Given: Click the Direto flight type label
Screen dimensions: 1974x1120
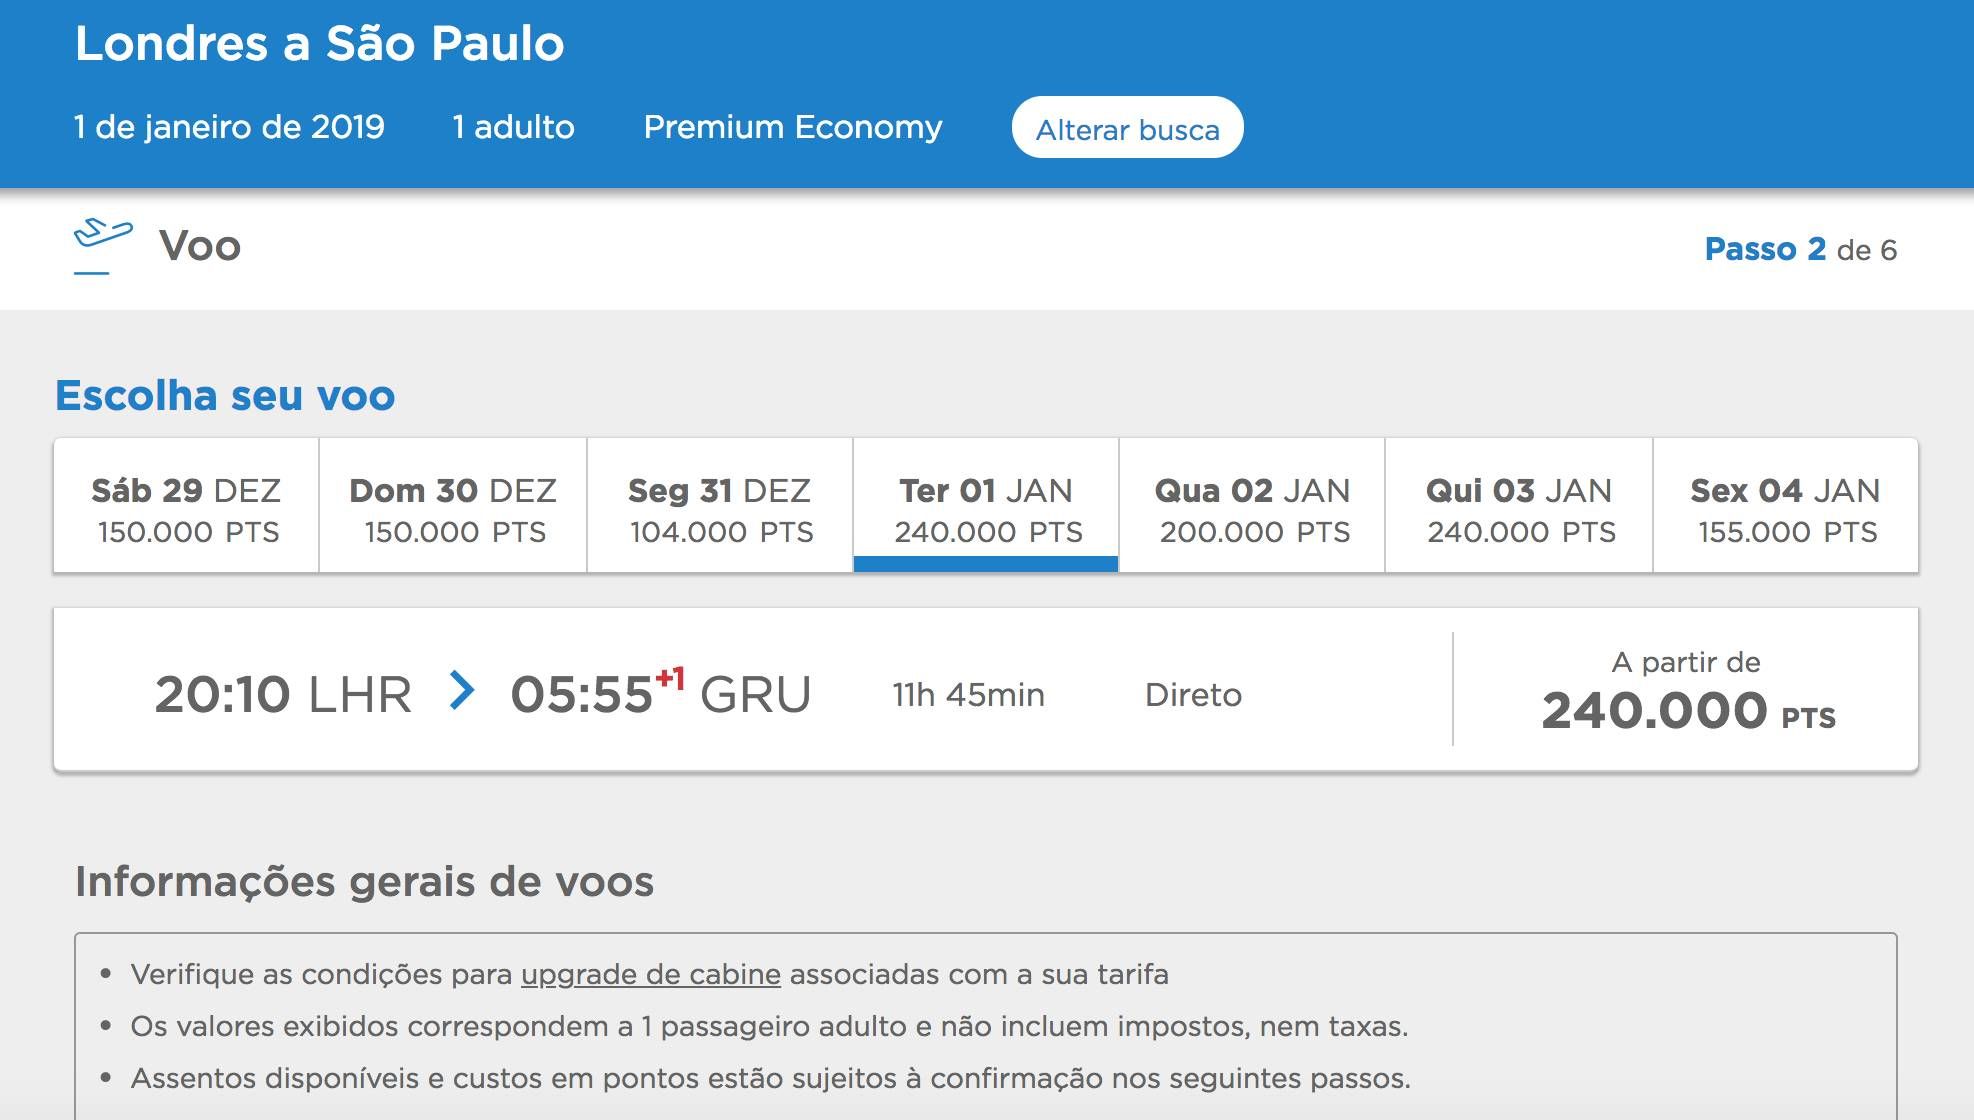Looking at the screenshot, I should (x=1193, y=694).
